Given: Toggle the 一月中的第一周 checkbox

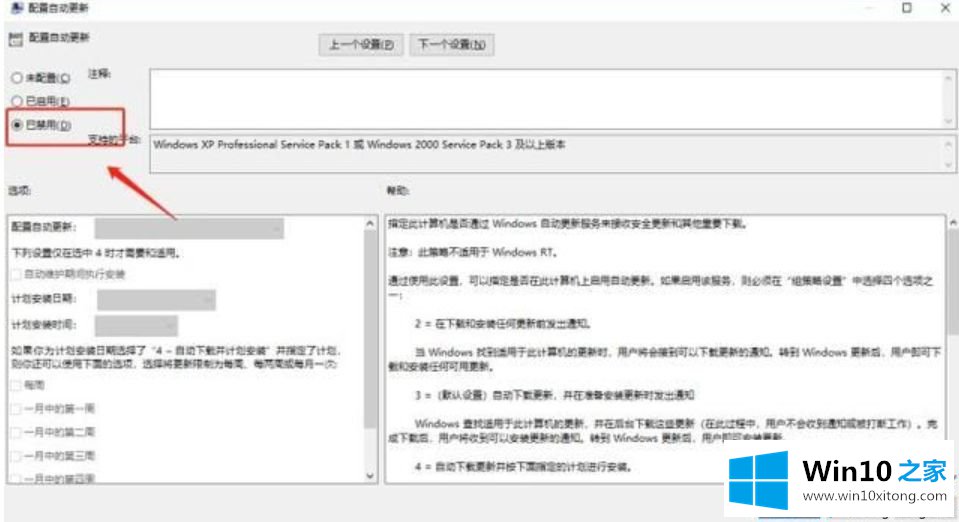Looking at the screenshot, I should [17, 409].
